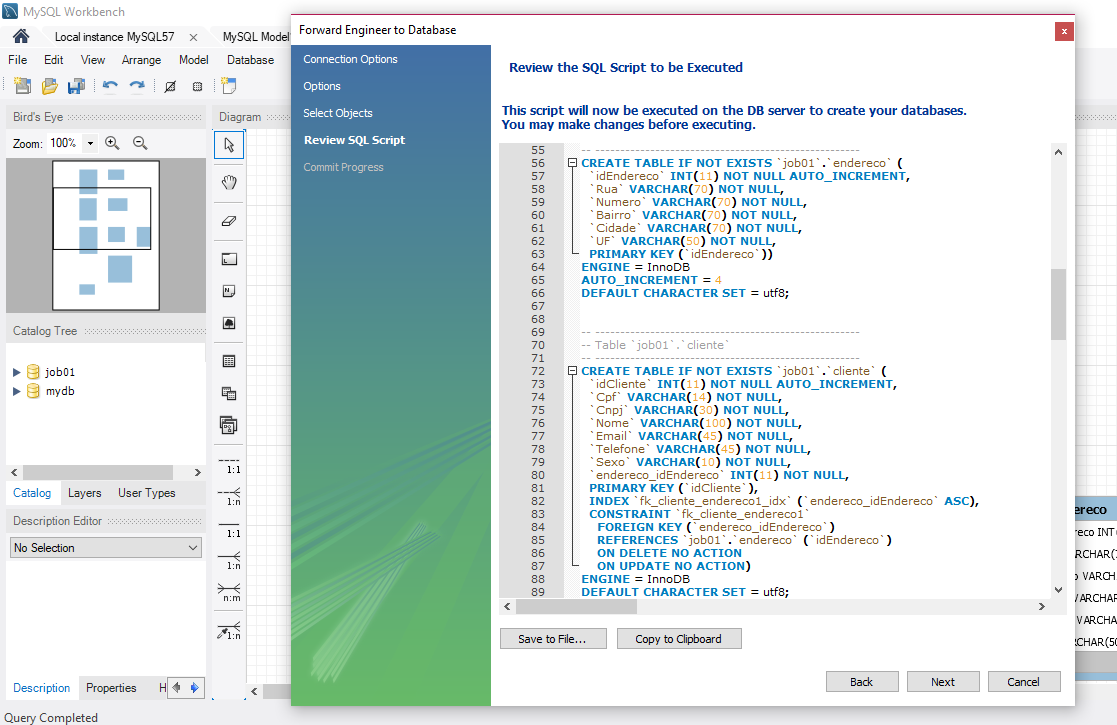Viewport: 1117px width, 725px height.
Task: Click the new diagram note toolbar icon
Action: click(x=229, y=86)
